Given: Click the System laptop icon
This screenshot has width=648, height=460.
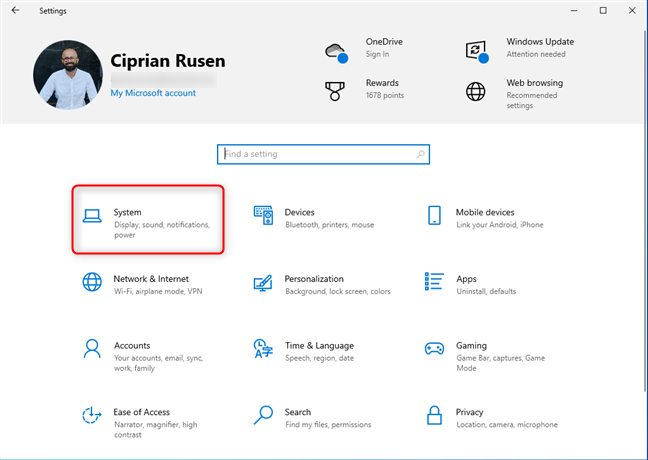Looking at the screenshot, I should point(92,216).
